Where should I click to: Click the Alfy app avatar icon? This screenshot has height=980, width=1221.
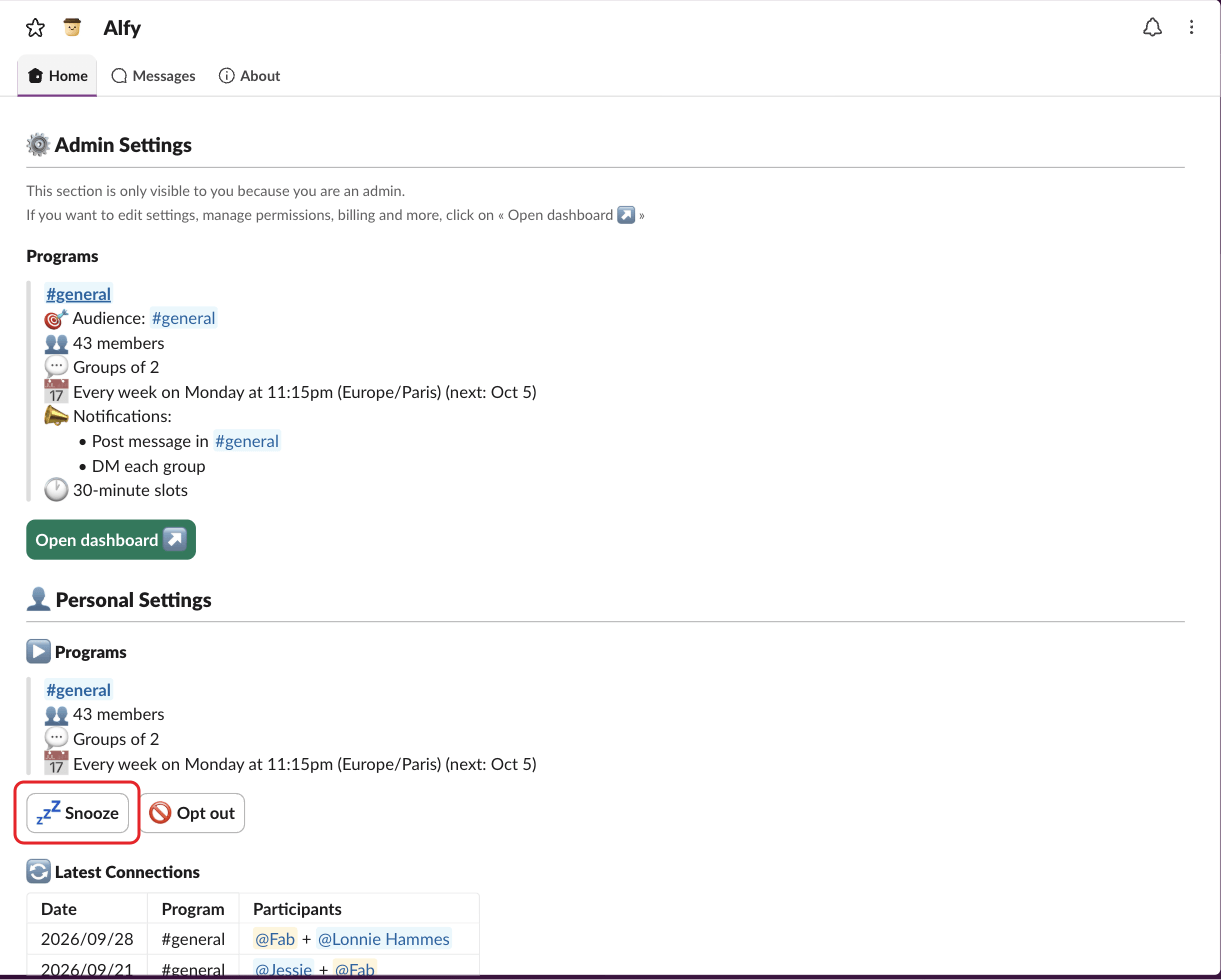72,27
